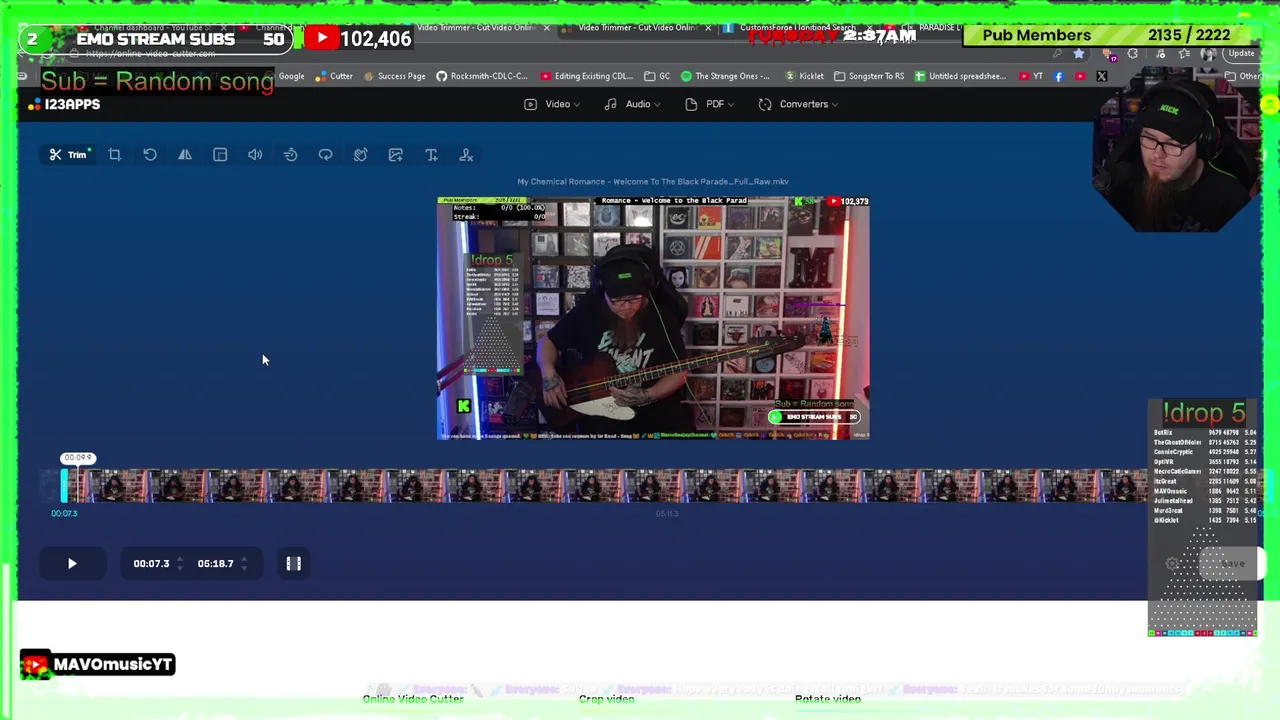Select the Trim tool
This screenshot has height=720, width=1280.
pos(69,155)
